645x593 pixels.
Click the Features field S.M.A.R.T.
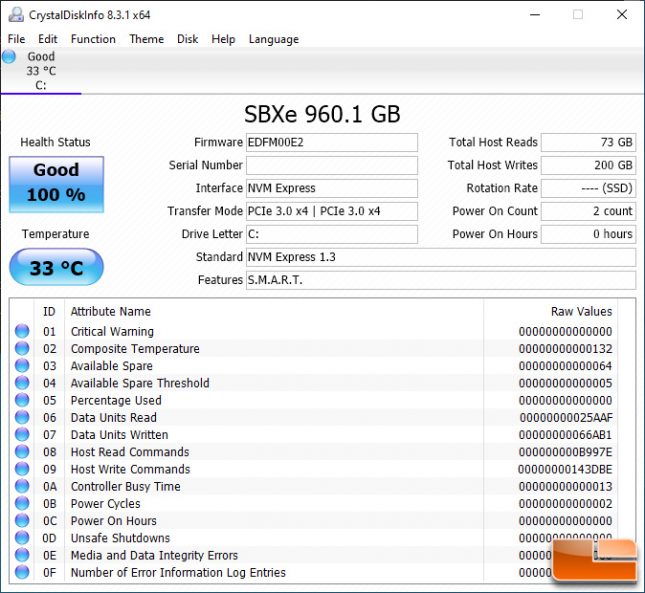point(441,280)
